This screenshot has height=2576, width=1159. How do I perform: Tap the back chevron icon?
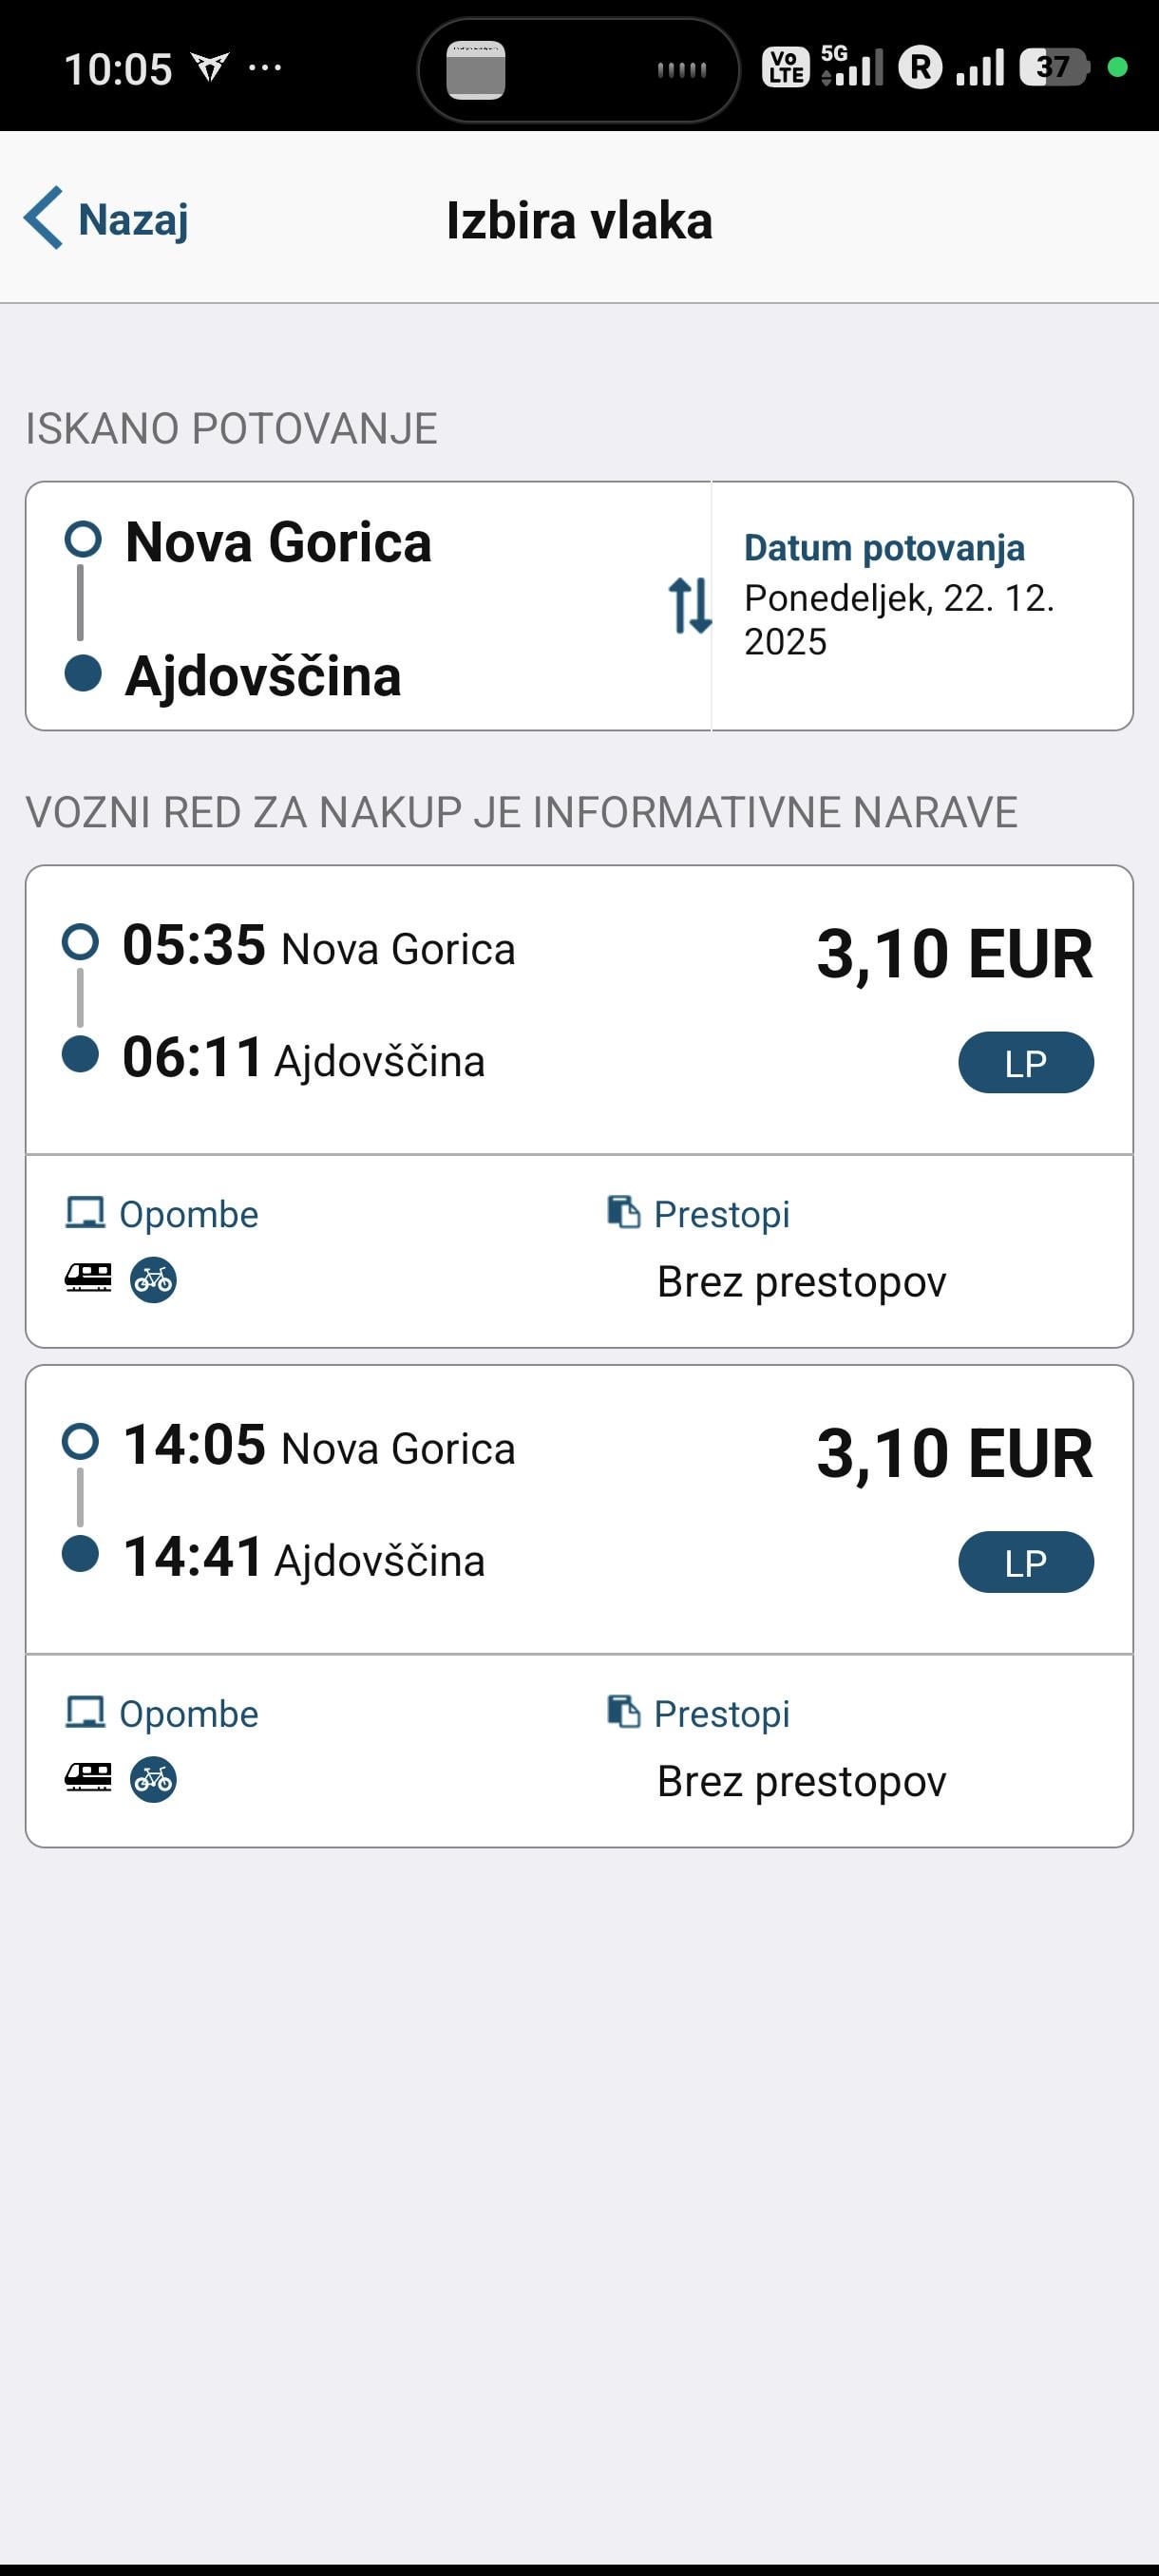click(x=43, y=218)
